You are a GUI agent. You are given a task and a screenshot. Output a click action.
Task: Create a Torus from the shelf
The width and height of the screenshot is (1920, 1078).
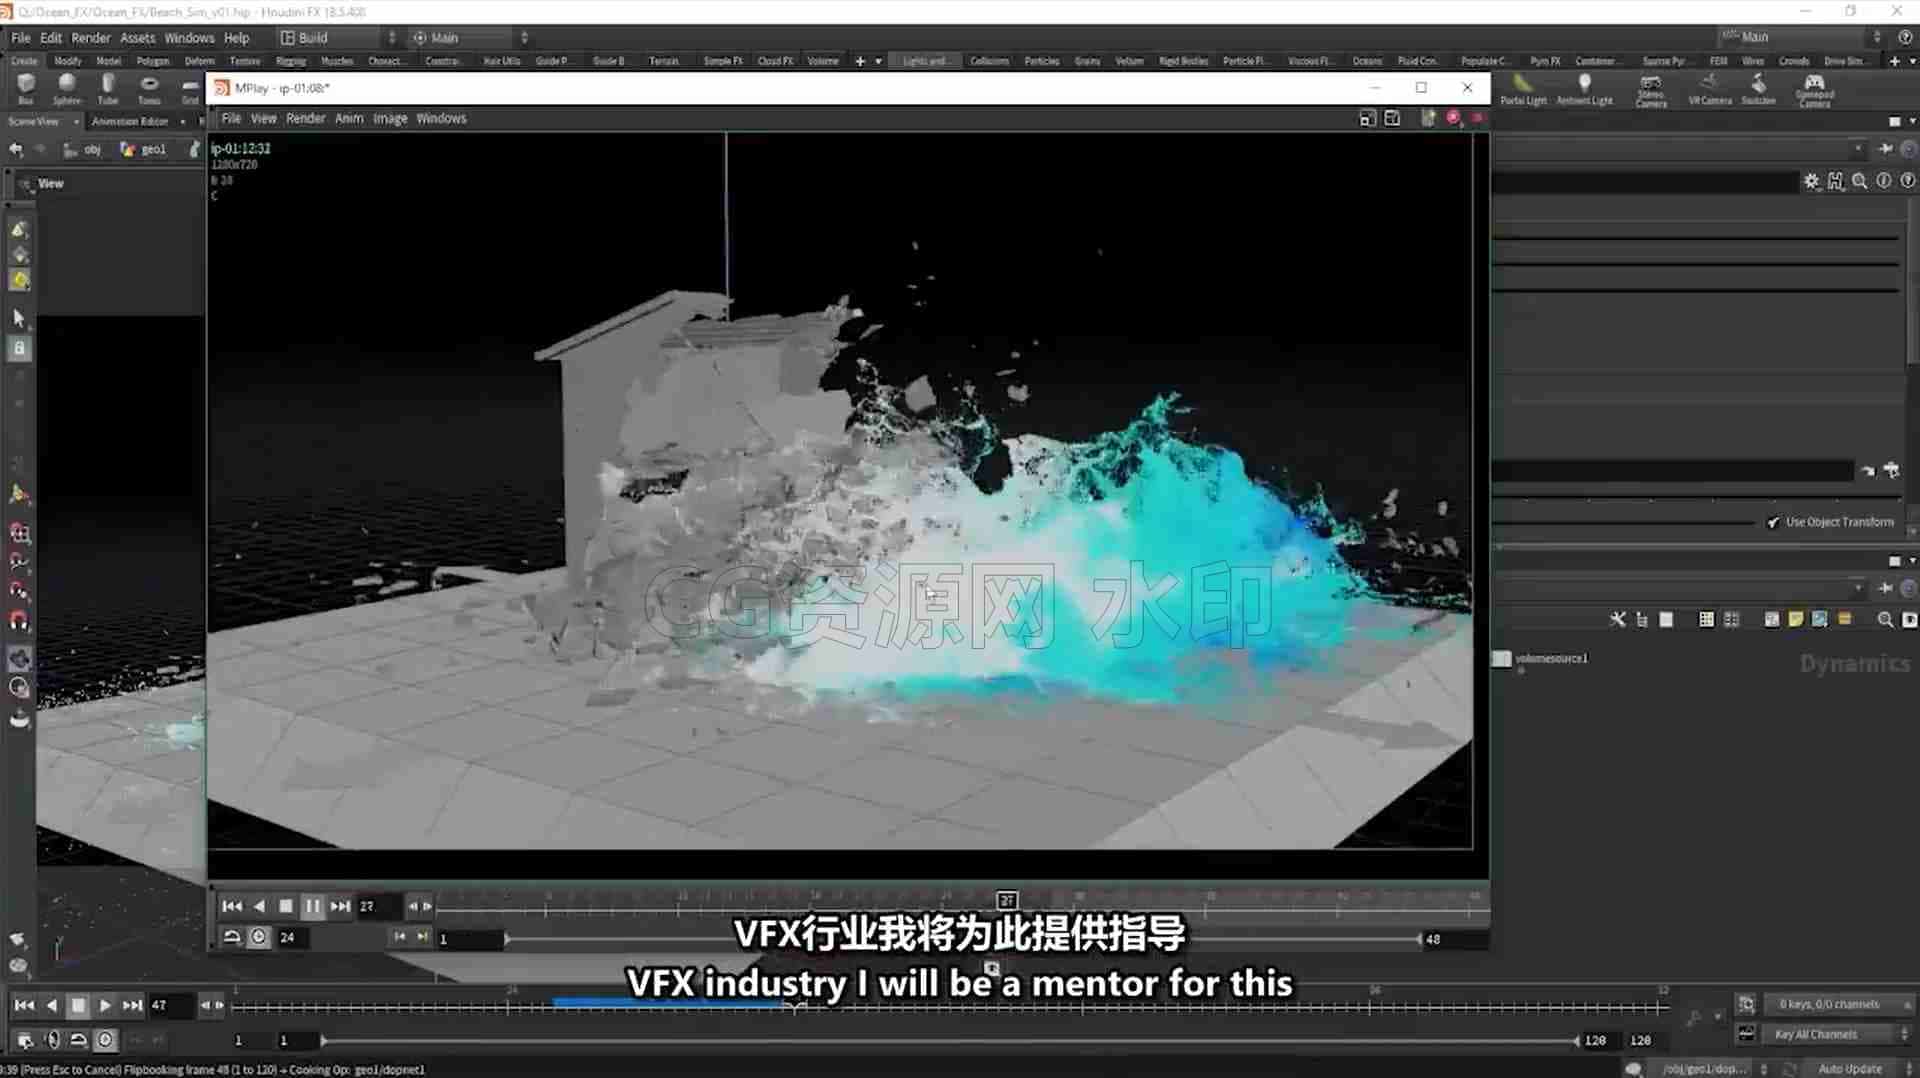(149, 88)
